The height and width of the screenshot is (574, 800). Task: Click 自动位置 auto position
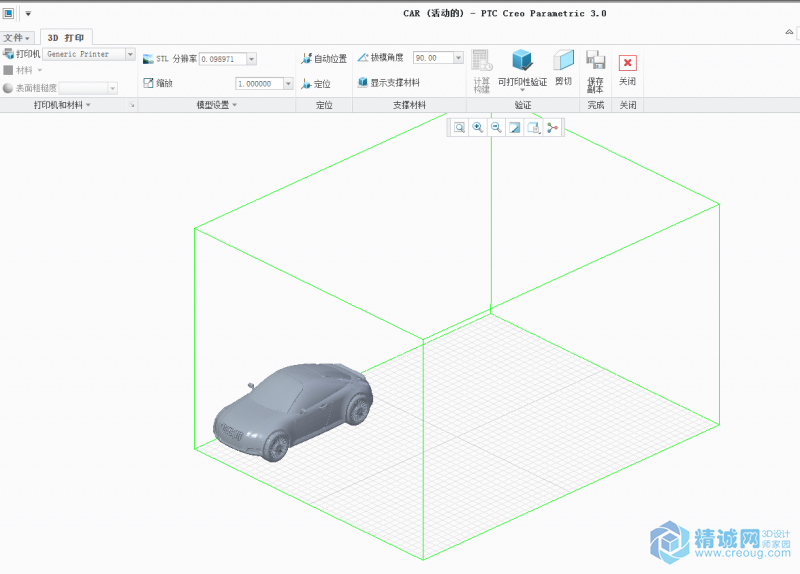click(x=324, y=59)
